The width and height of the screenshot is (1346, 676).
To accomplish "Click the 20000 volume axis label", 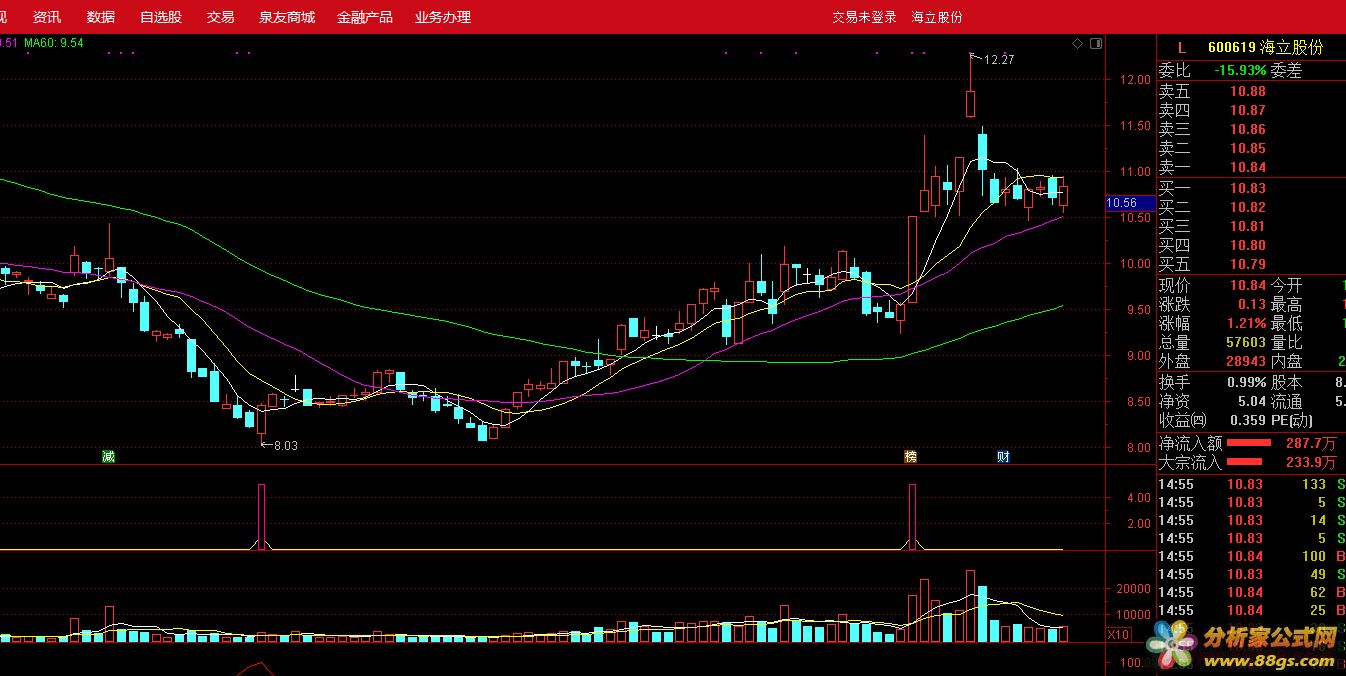I will pyautogui.click(x=1133, y=589).
